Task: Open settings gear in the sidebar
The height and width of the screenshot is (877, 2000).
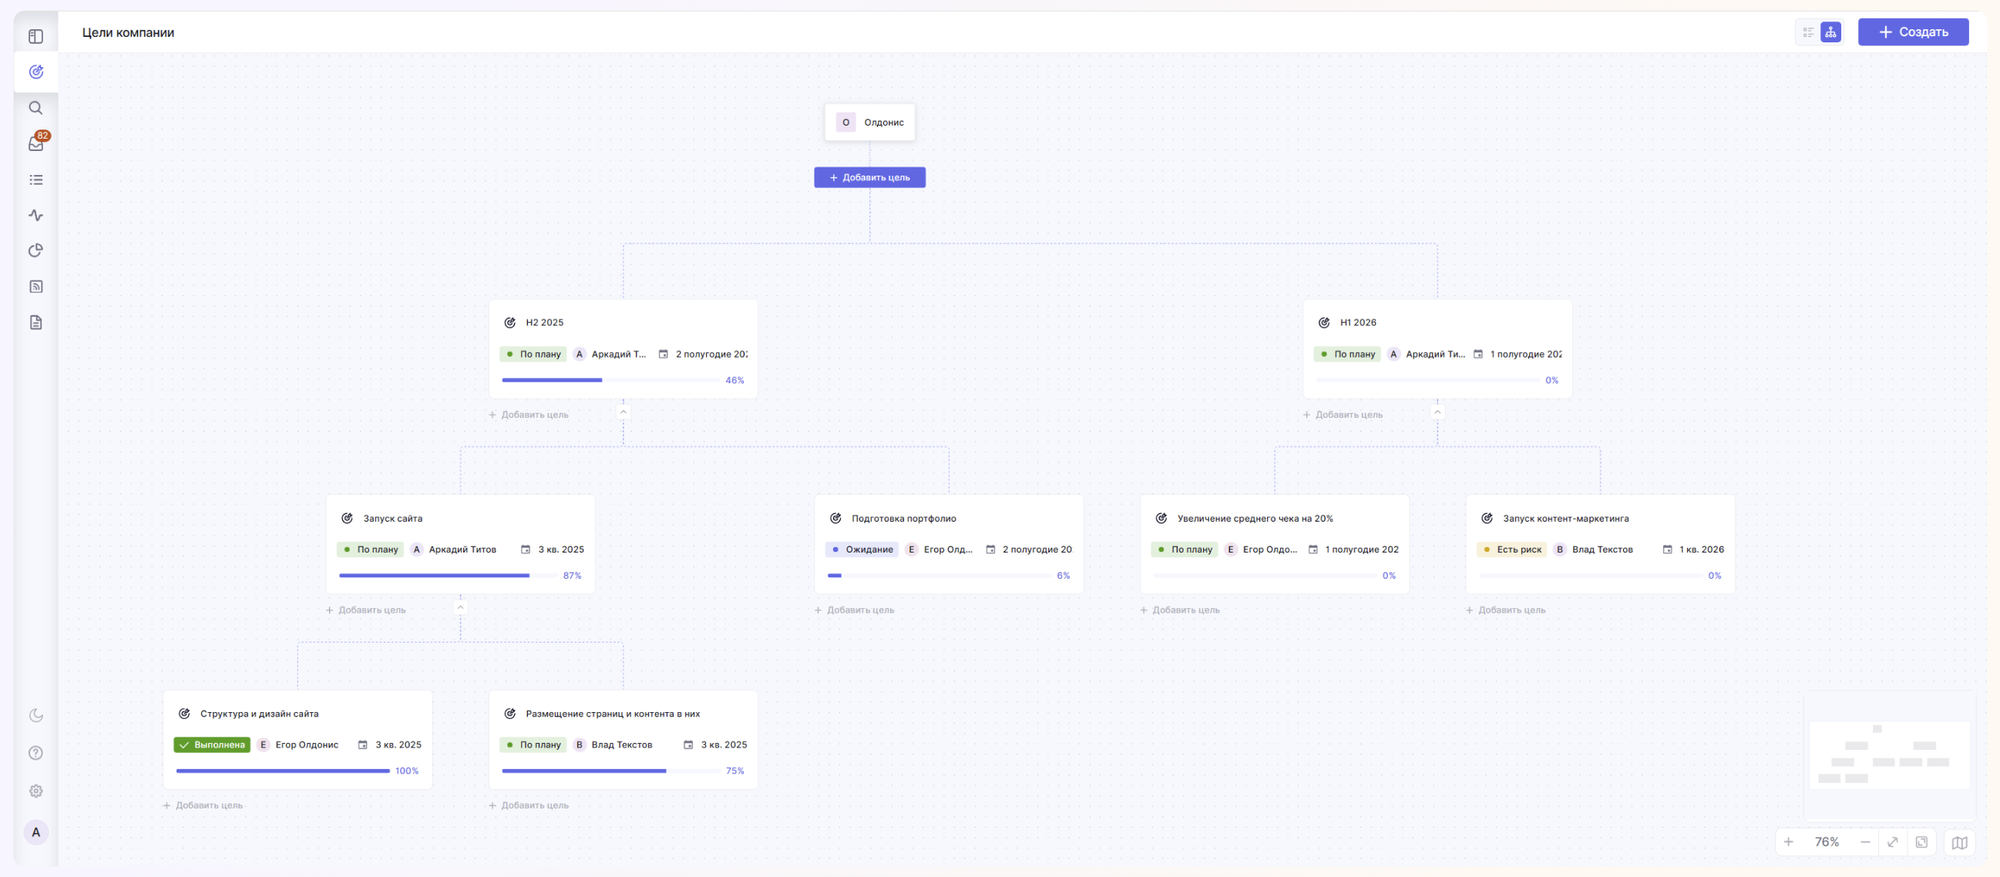Action: point(36,791)
